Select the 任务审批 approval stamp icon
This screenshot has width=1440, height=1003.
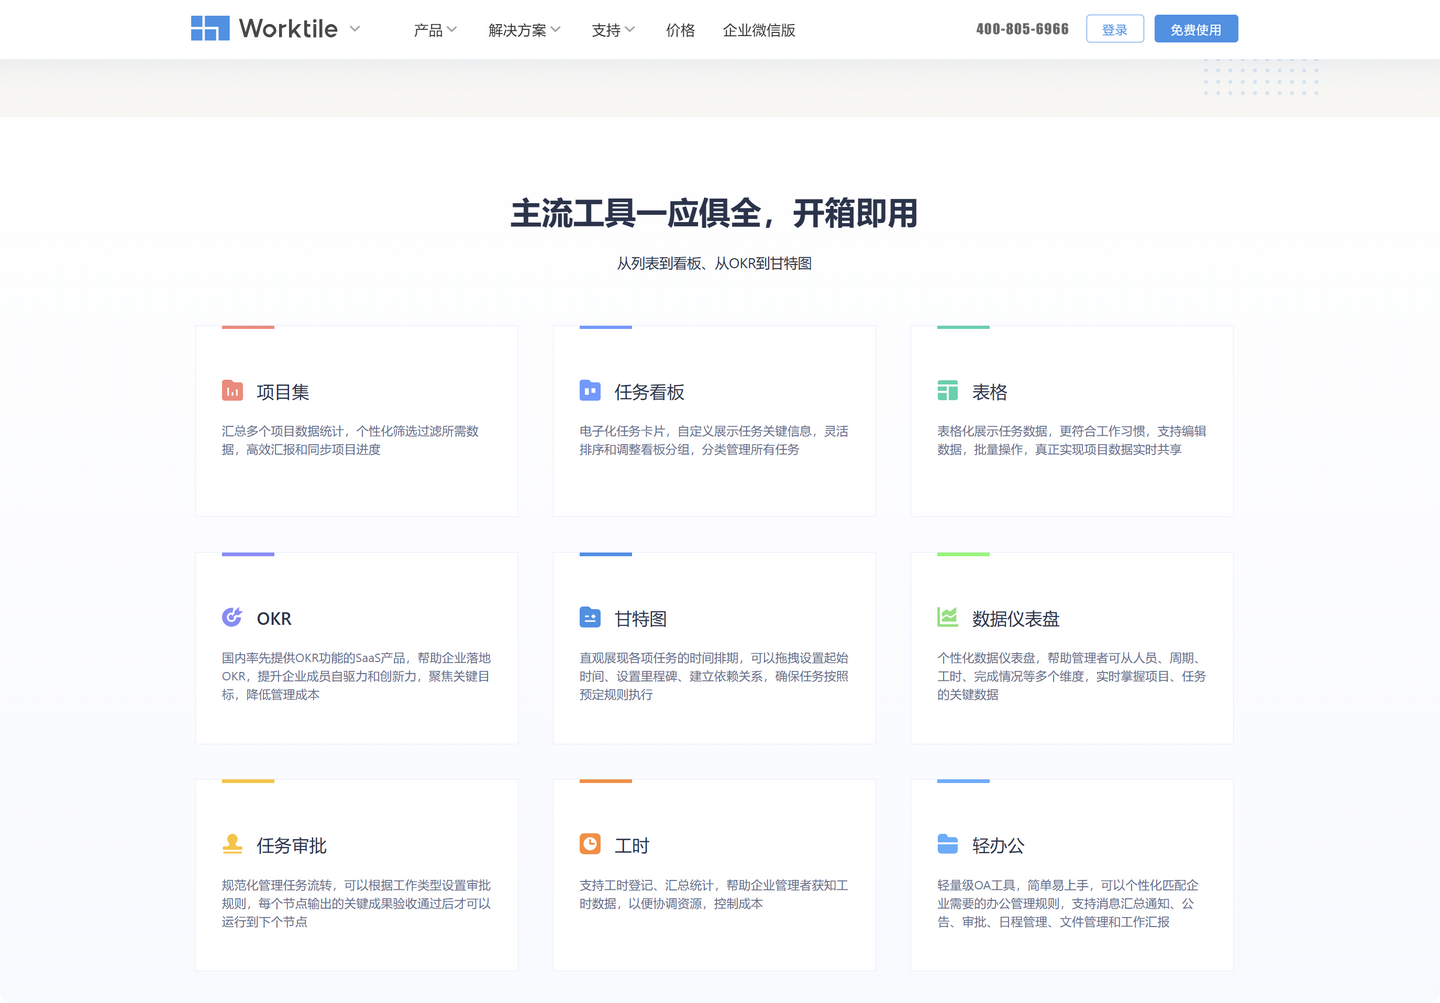pos(232,844)
